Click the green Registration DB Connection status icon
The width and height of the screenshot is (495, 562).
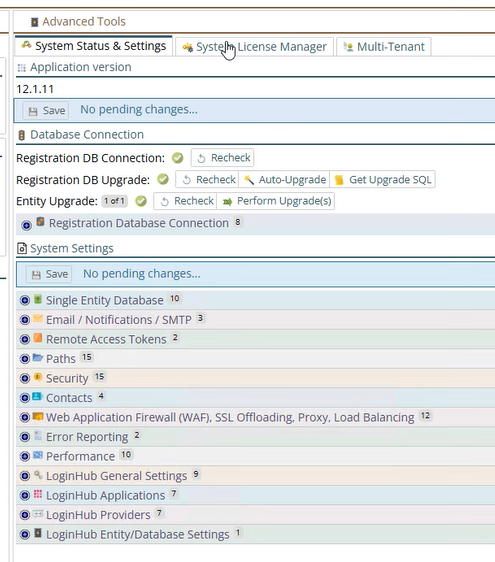(177, 158)
